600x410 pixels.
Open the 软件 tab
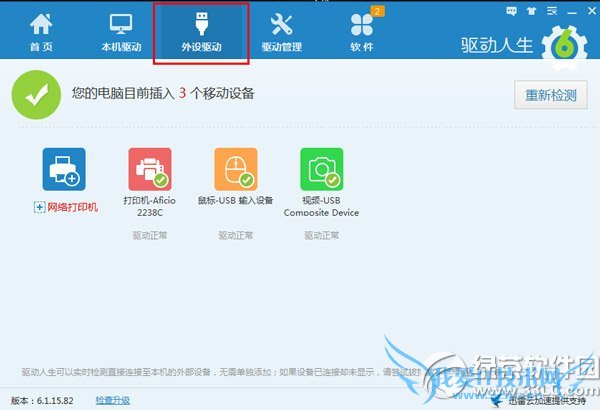coord(362,32)
